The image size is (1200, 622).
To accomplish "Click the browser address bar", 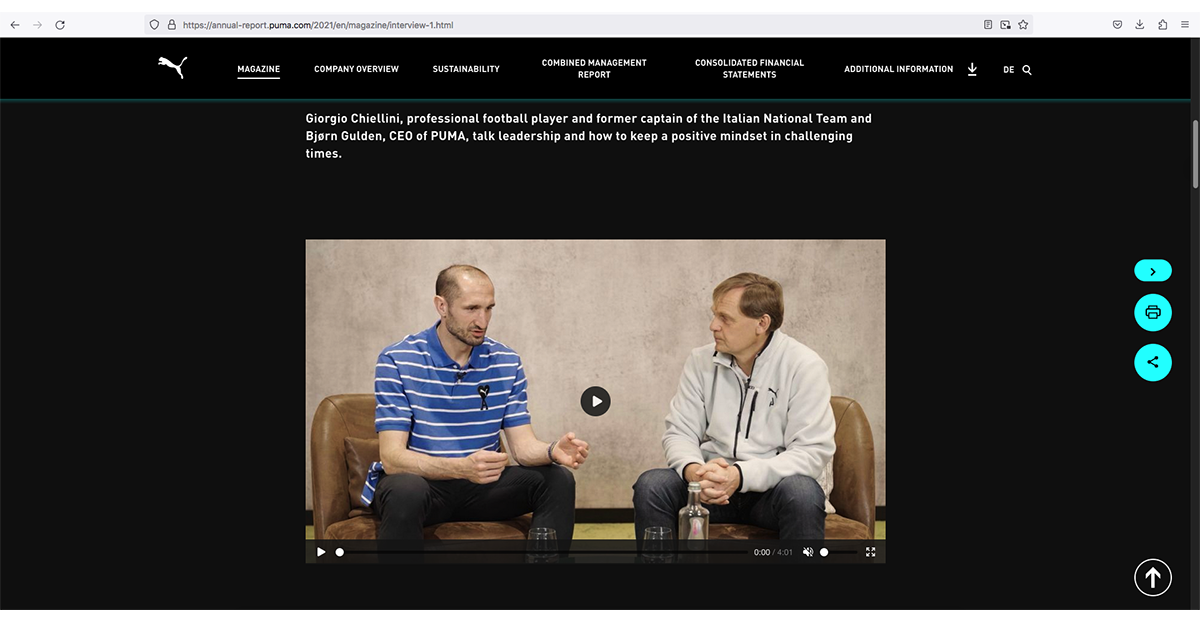I will pyautogui.click(x=580, y=24).
